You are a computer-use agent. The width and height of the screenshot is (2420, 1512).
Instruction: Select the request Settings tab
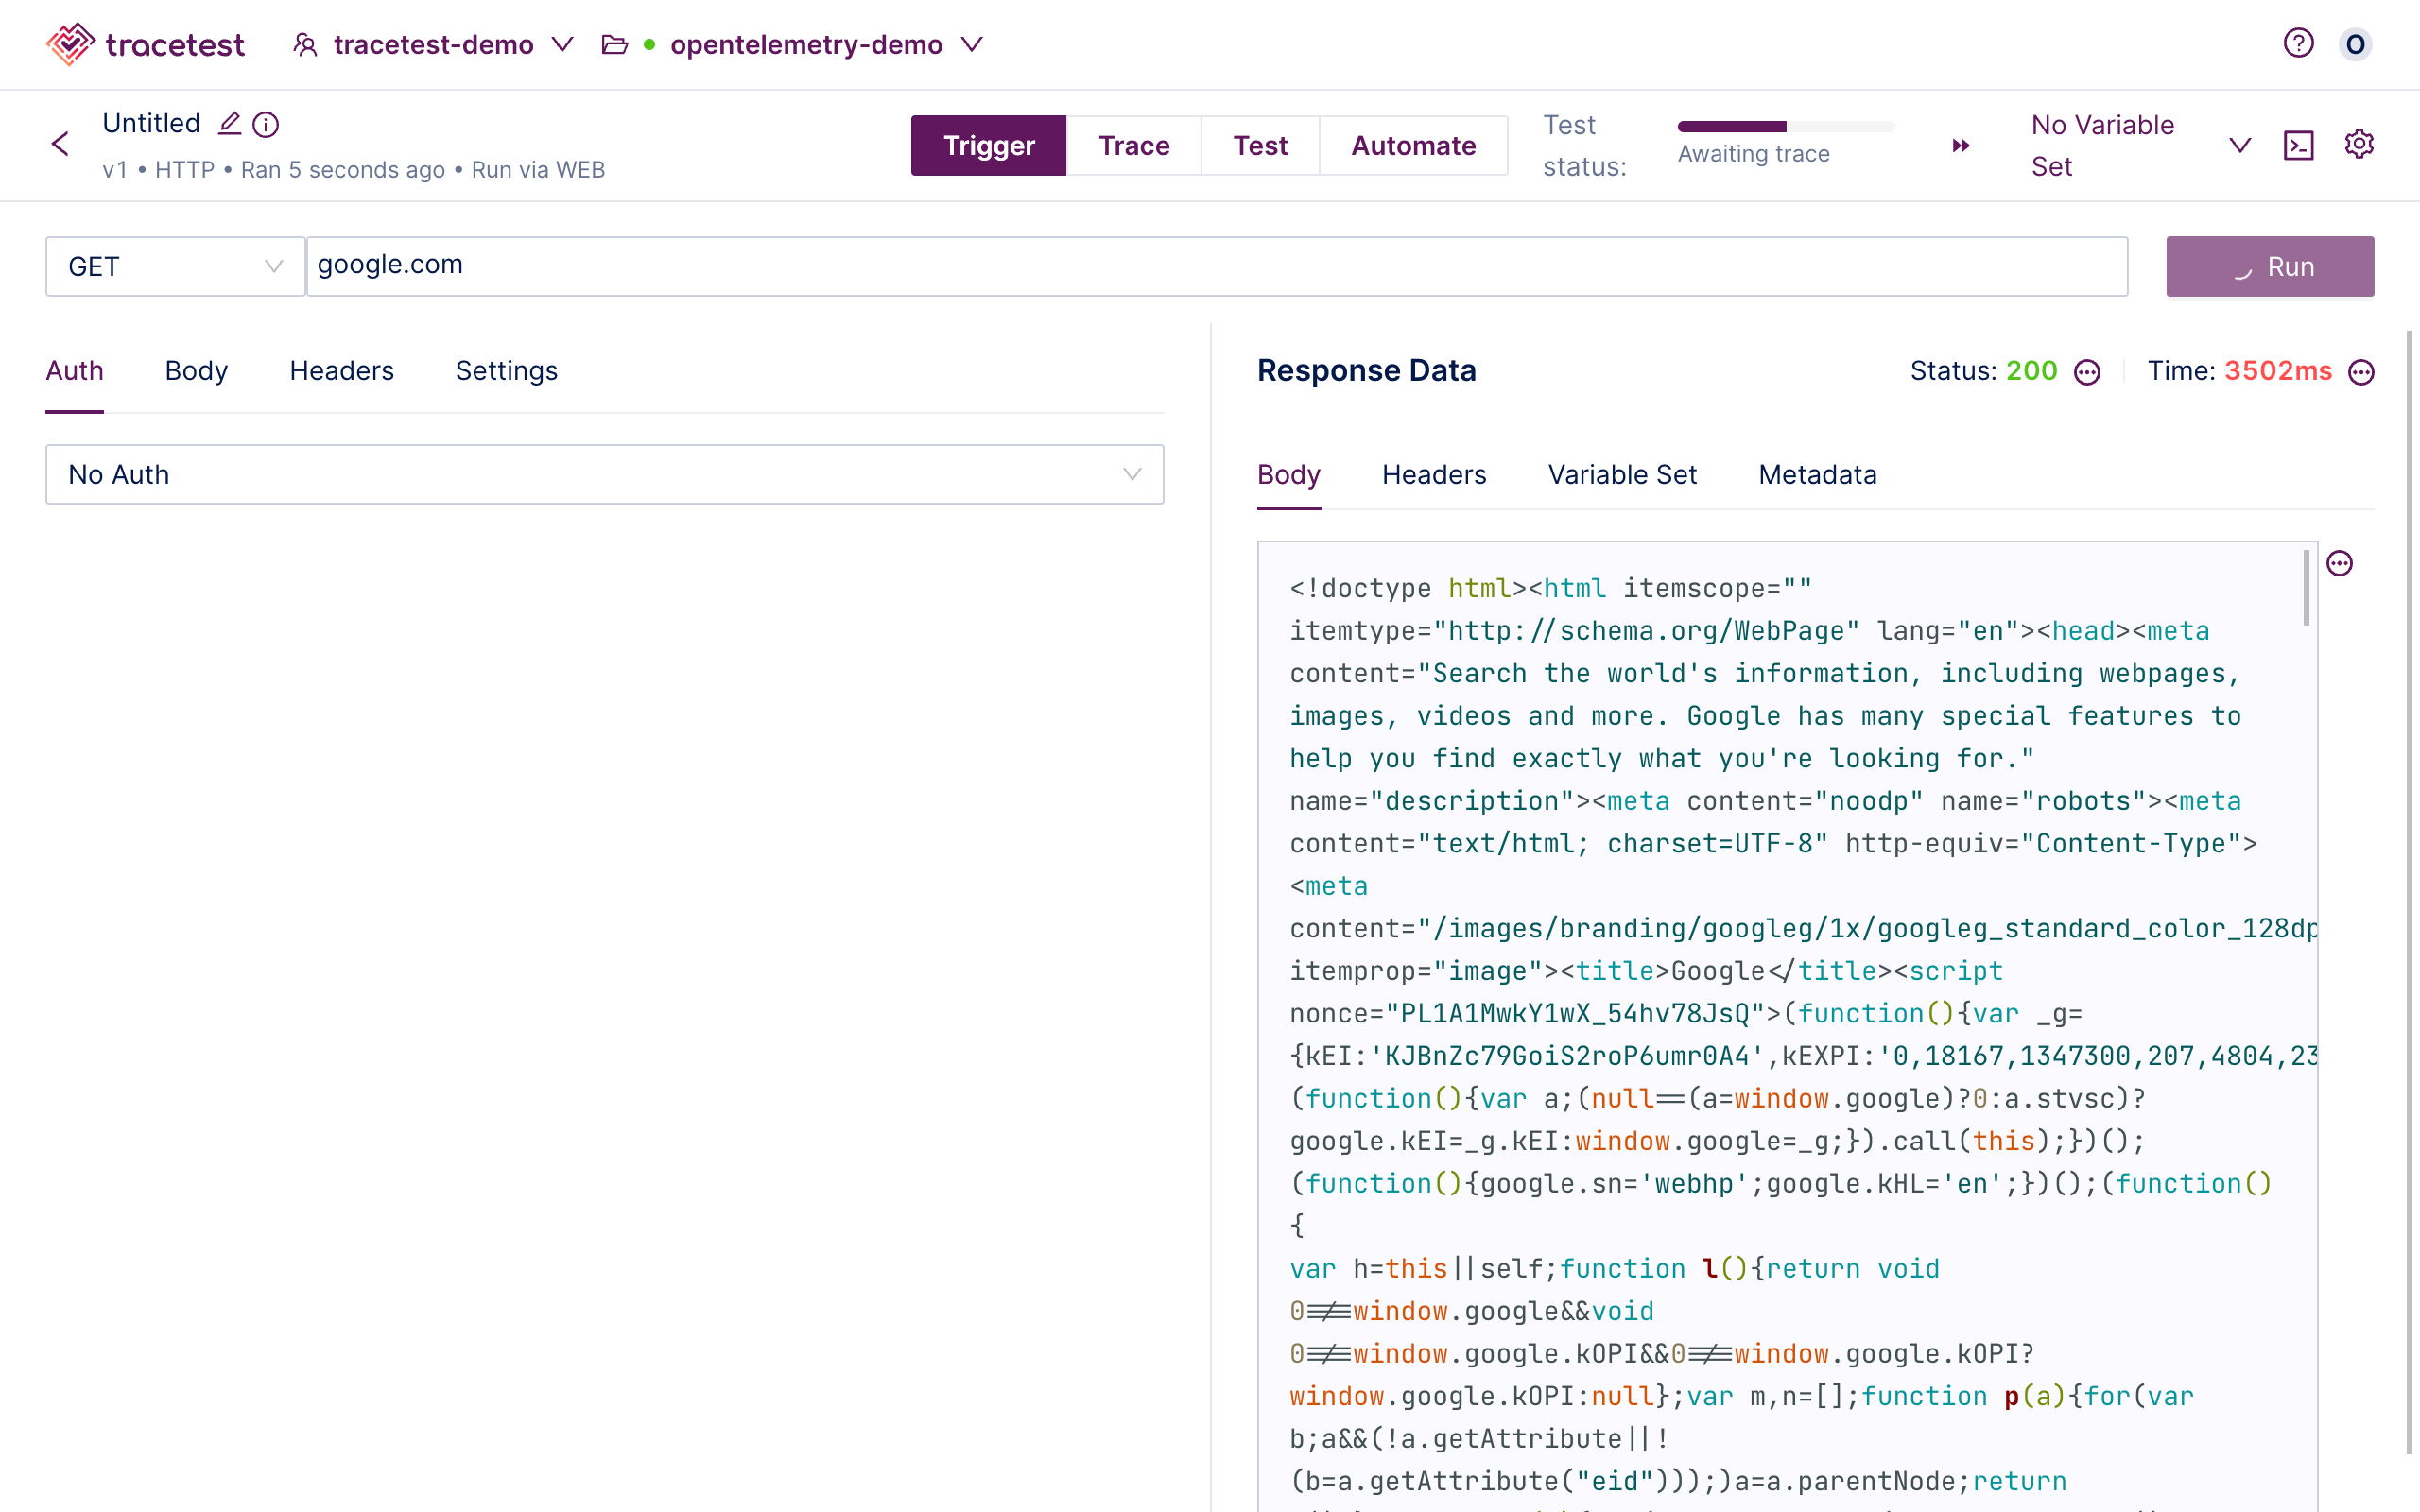point(506,371)
